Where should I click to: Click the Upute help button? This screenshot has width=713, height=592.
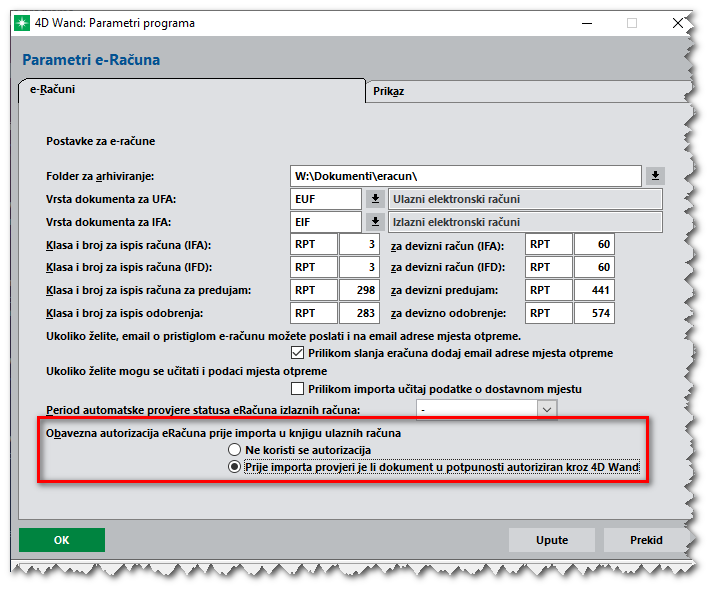(551, 540)
